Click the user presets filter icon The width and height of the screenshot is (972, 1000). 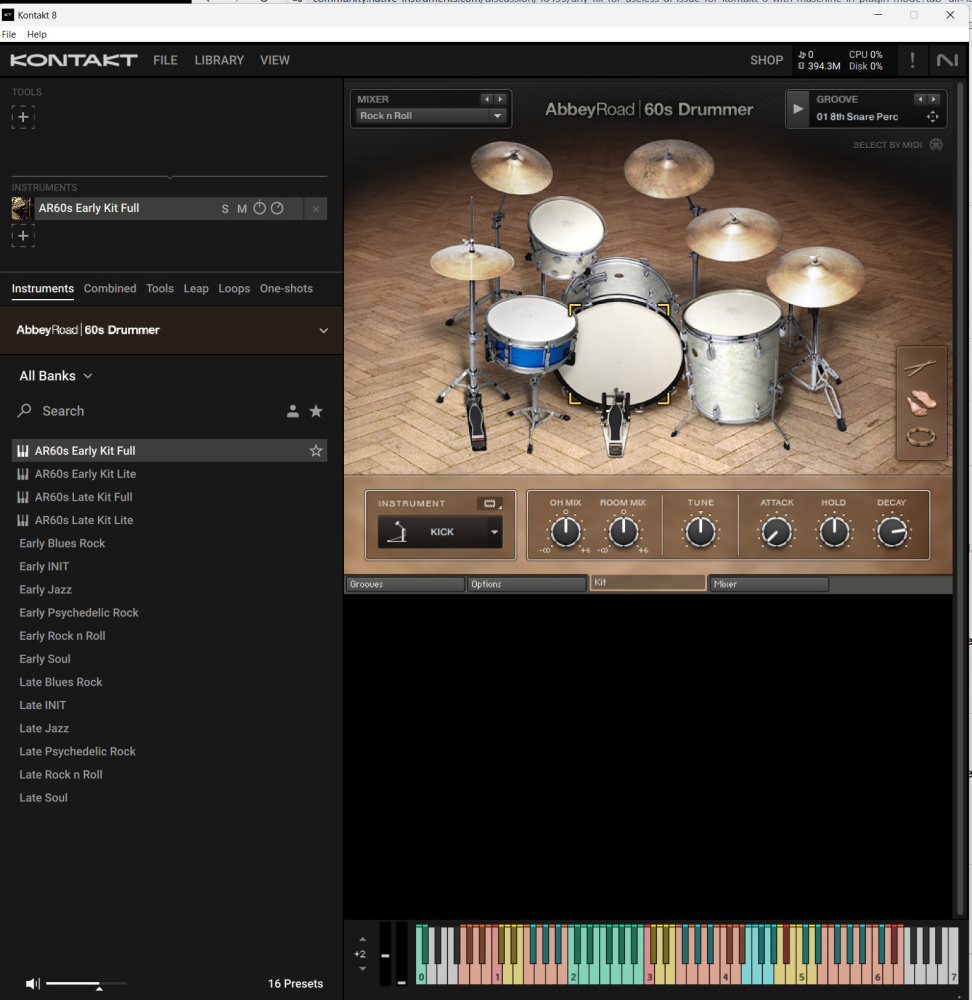[x=293, y=411]
